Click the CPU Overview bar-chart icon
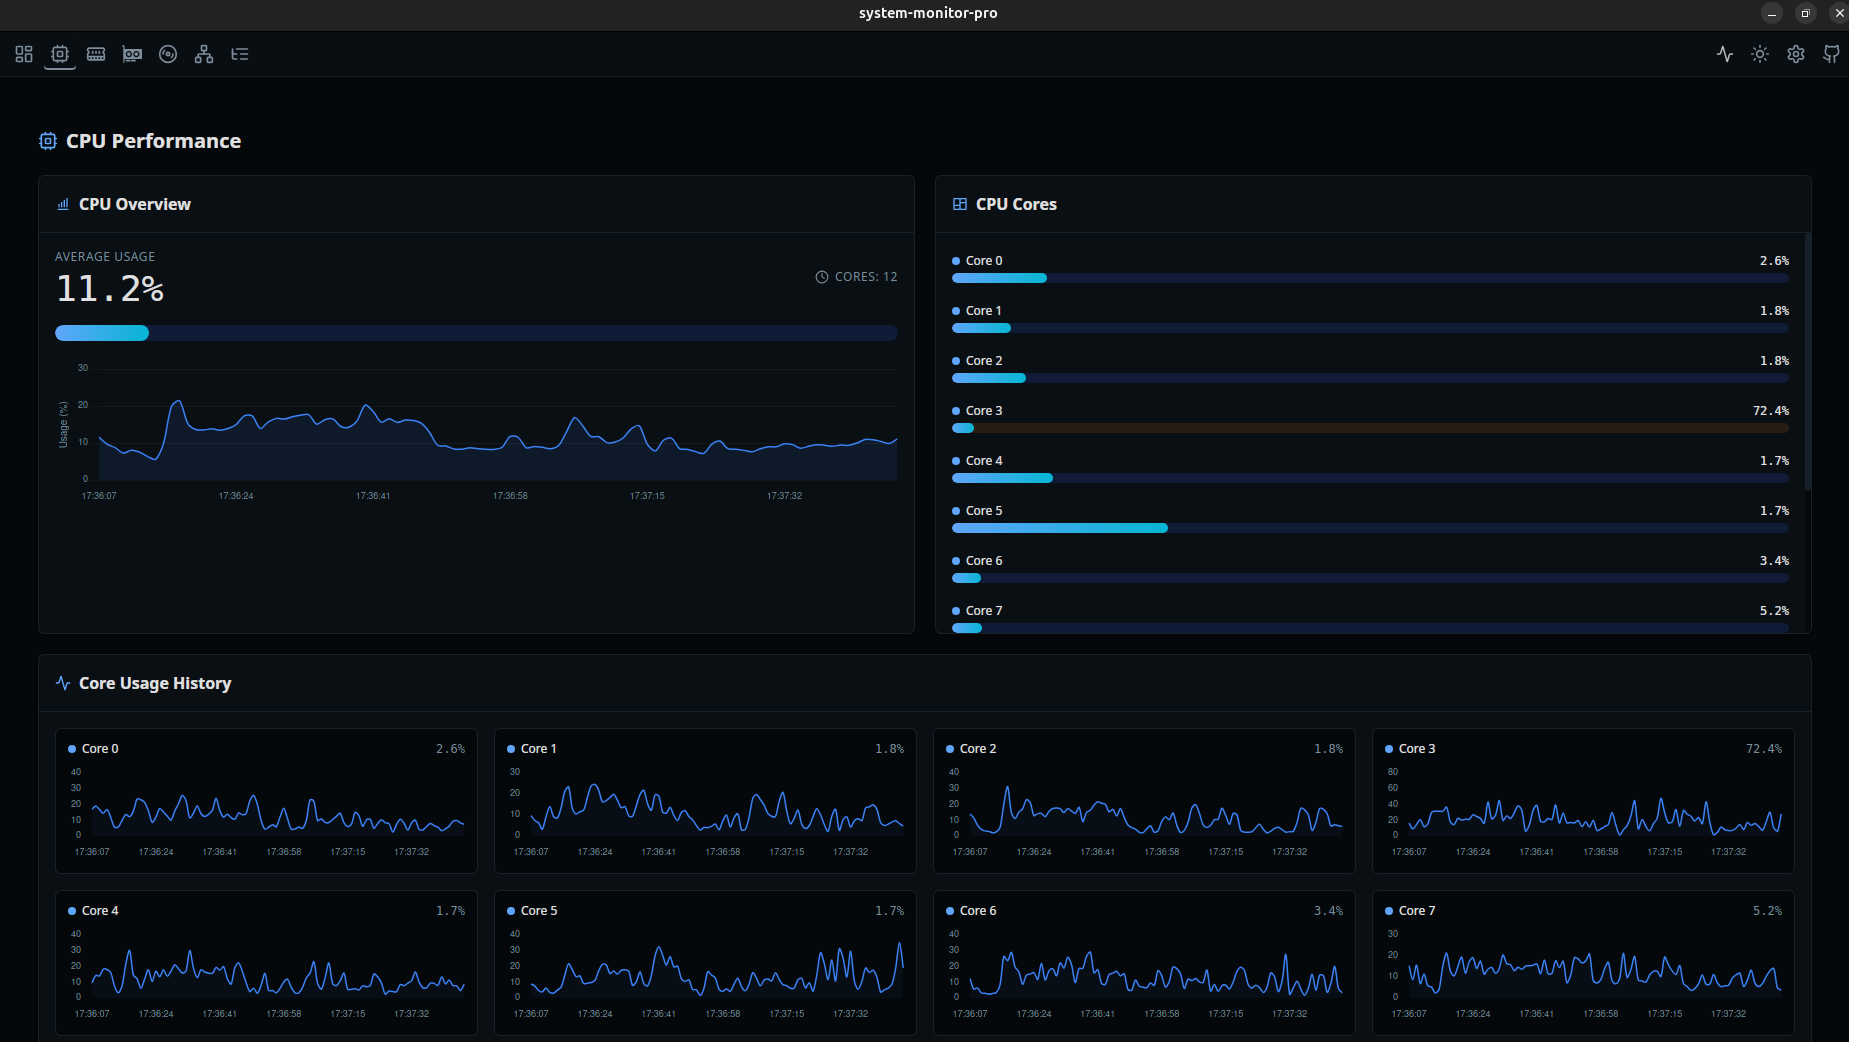 (61, 204)
